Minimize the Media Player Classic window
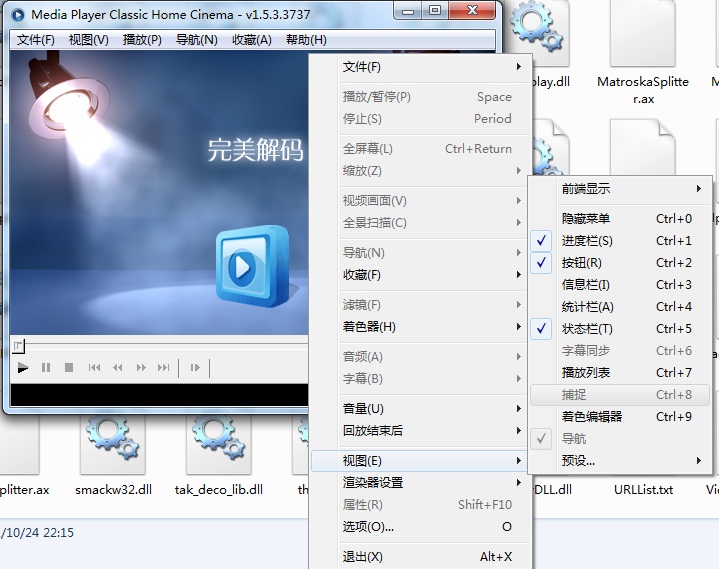 click(x=408, y=11)
